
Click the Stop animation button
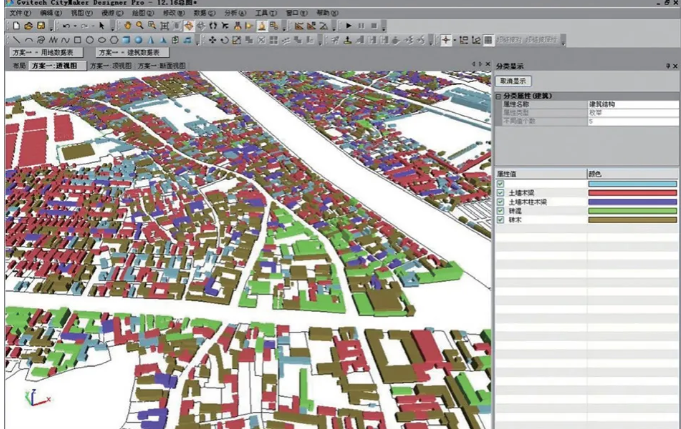(x=374, y=26)
